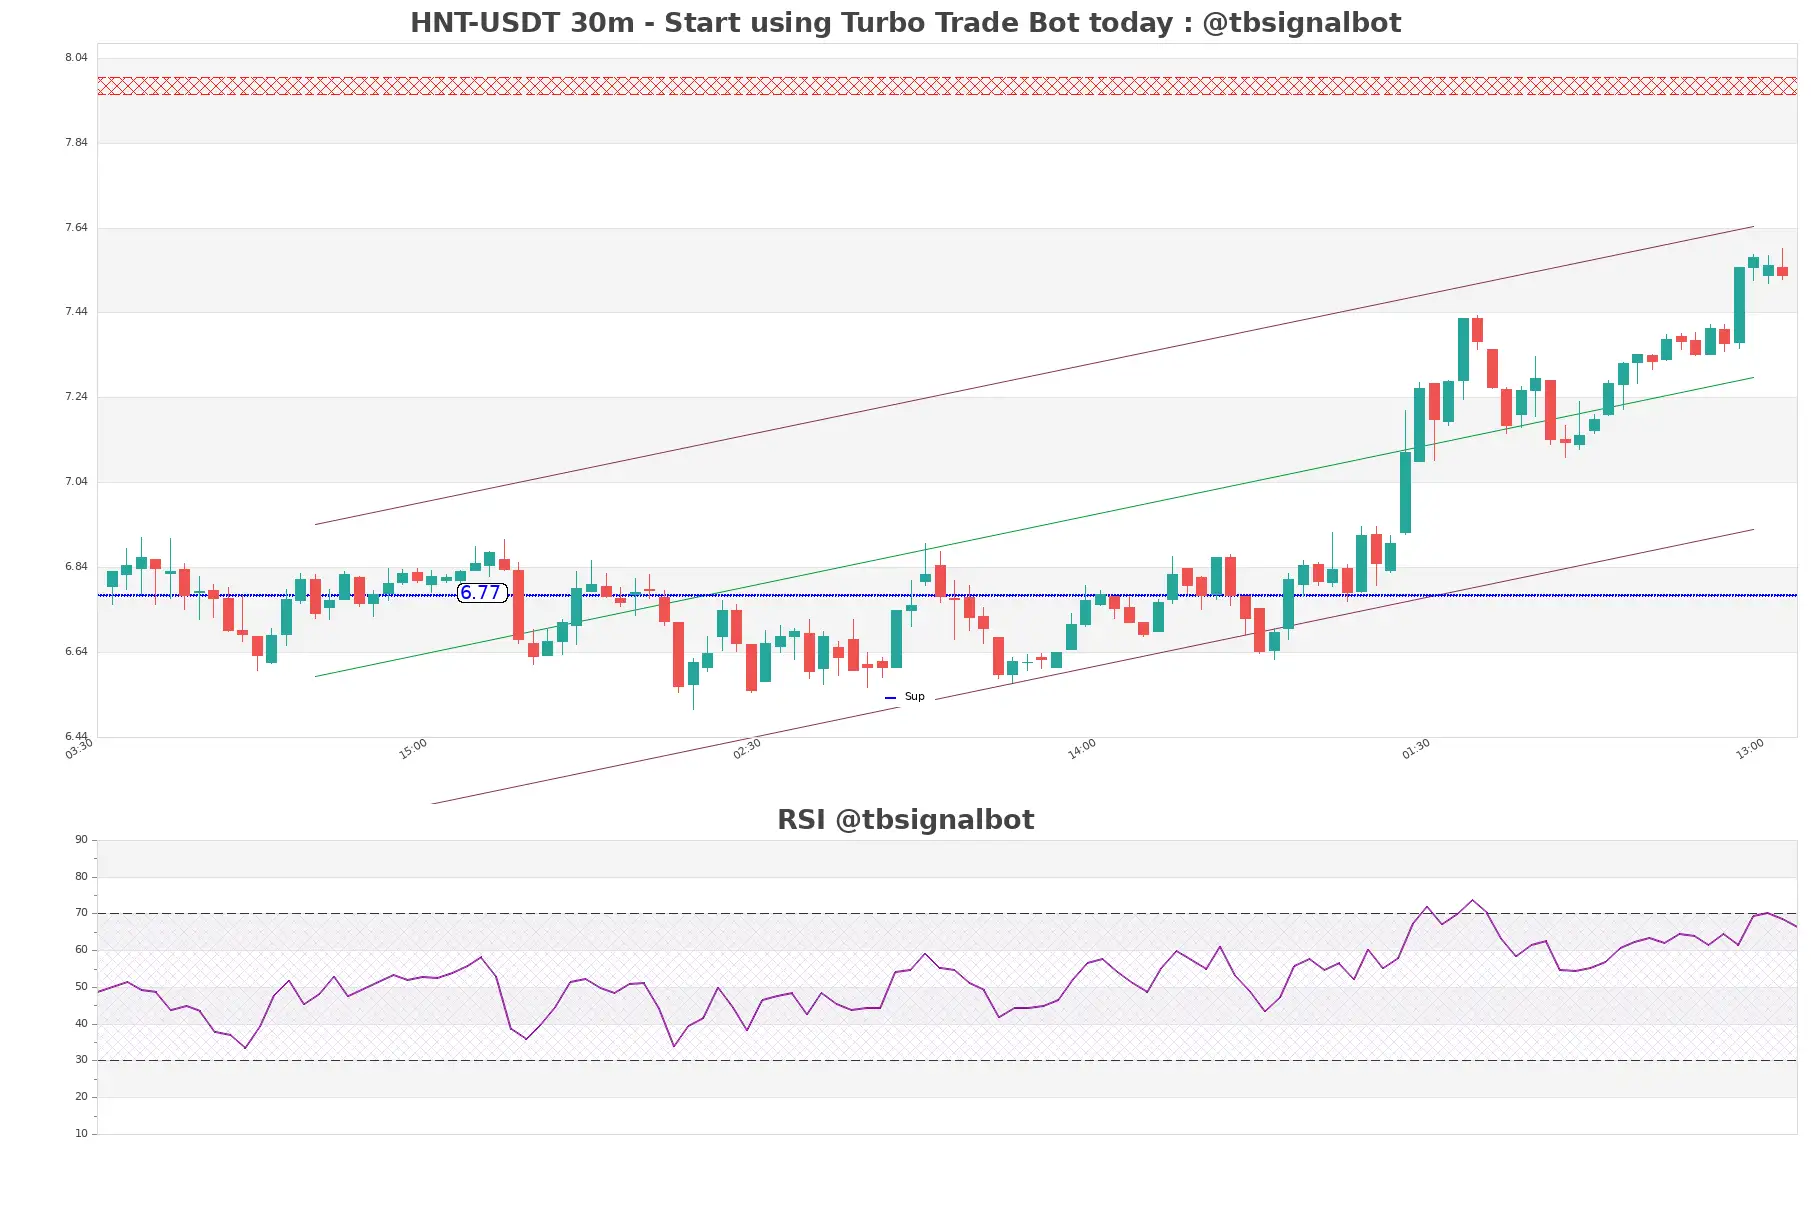Click the RSI 20 axis label
Viewport: 1811px width, 1208px height.
(x=81, y=1097)
